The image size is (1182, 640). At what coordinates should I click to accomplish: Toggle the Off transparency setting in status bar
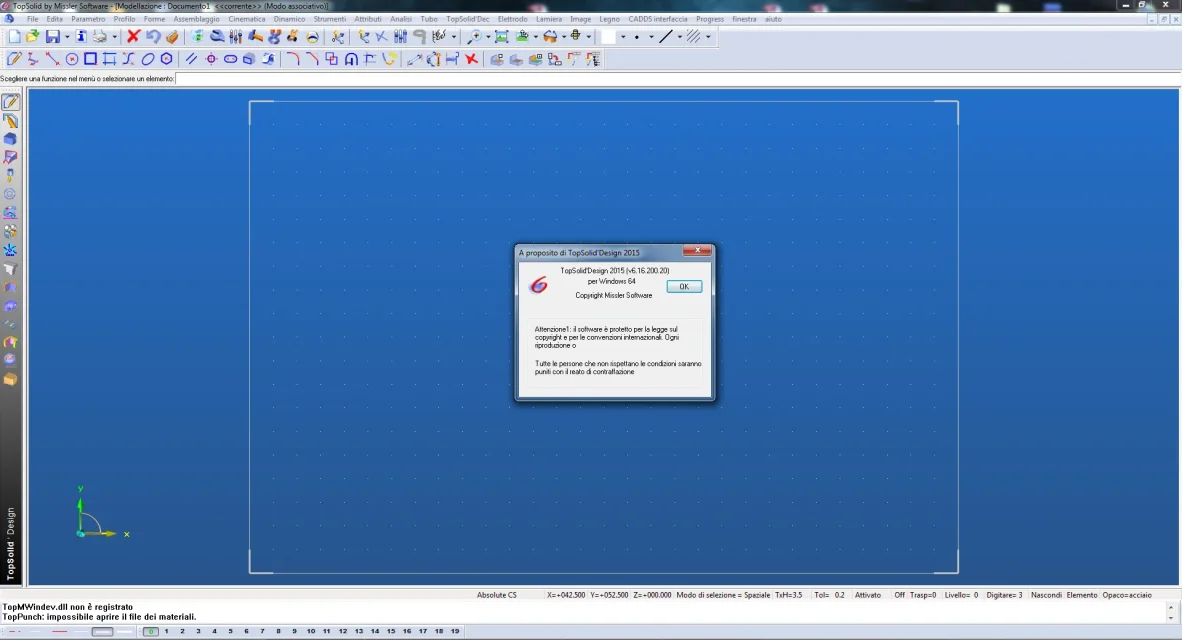[x=899, y=595]
